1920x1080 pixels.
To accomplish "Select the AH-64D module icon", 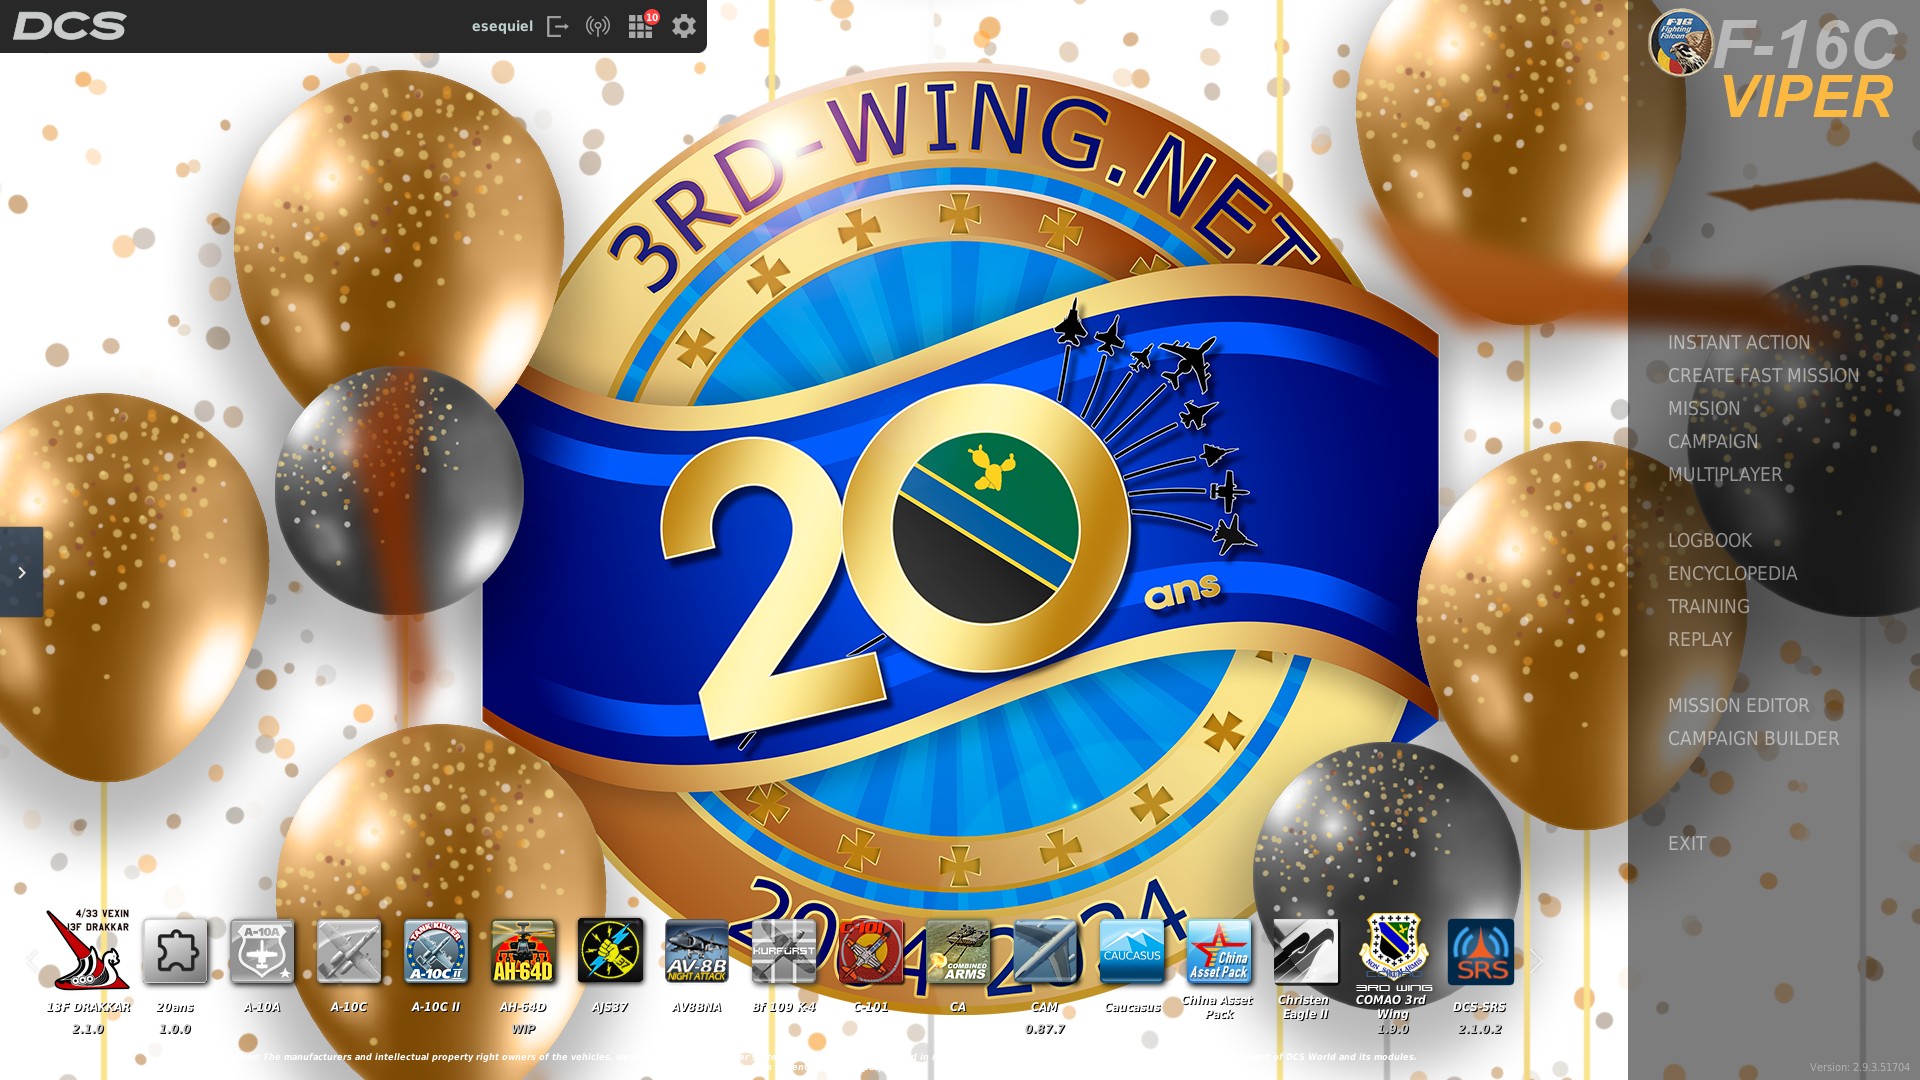I will click(x=523, y=952).
